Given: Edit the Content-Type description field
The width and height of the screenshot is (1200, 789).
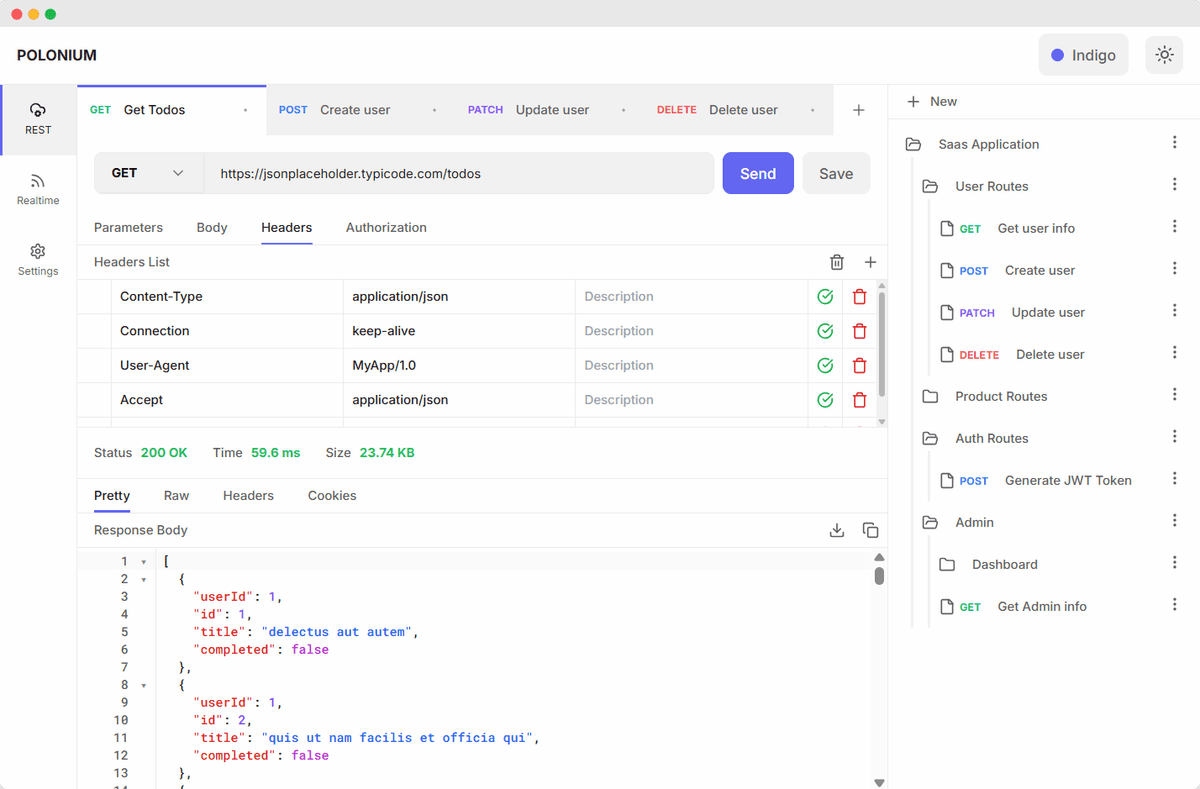Looking at the screenshot, I should click(691, 297).
